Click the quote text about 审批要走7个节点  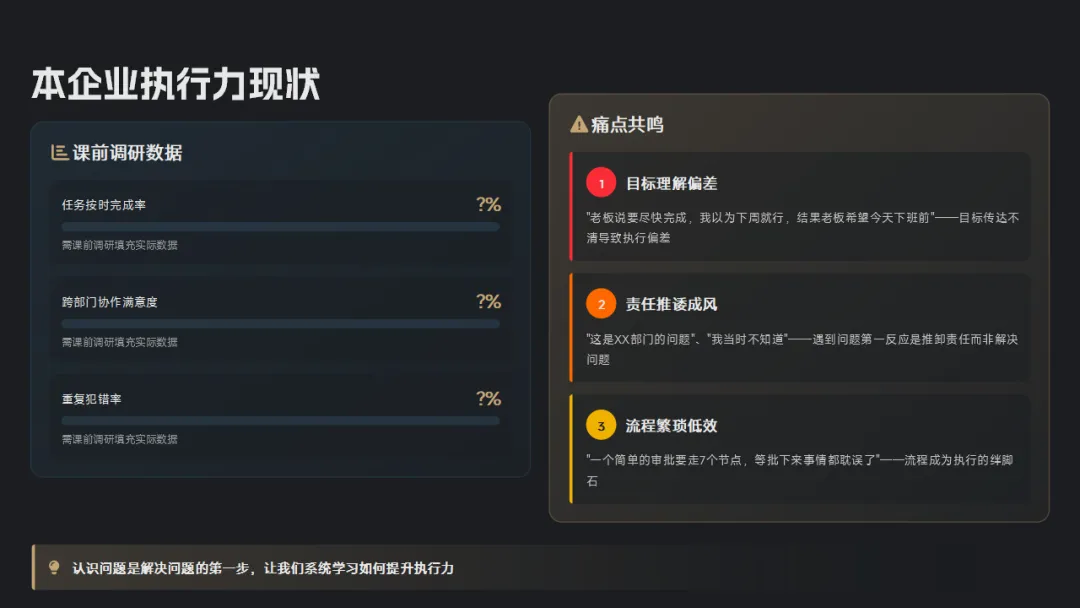pyautogui.click(x=800, y=470)
